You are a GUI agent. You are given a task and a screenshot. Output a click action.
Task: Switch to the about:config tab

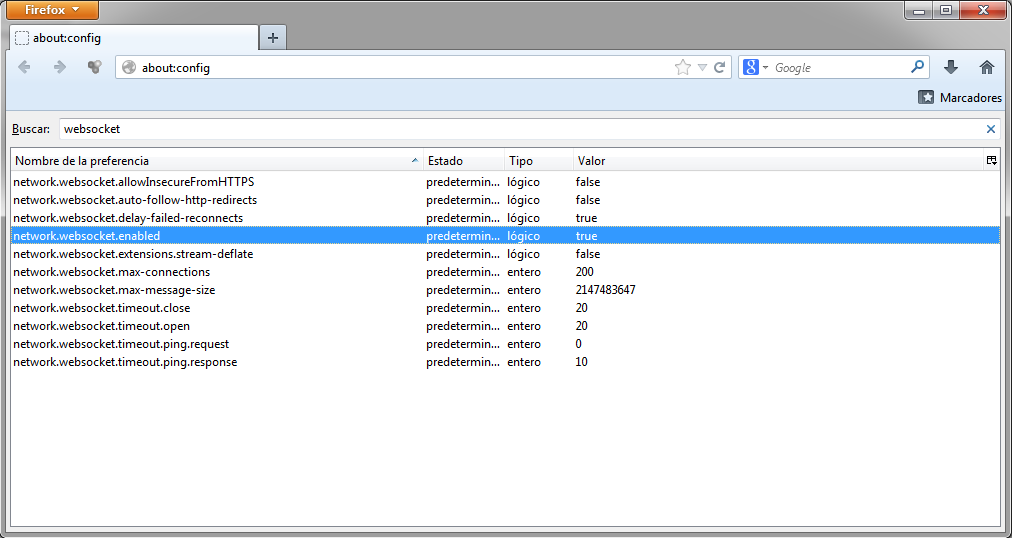(x=130, y=38)
